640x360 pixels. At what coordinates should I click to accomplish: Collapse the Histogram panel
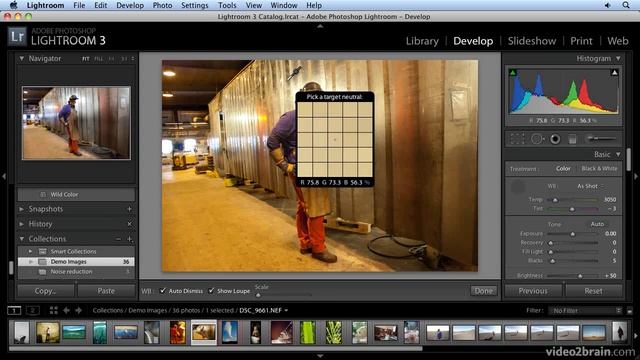click(x=618, y=58)
